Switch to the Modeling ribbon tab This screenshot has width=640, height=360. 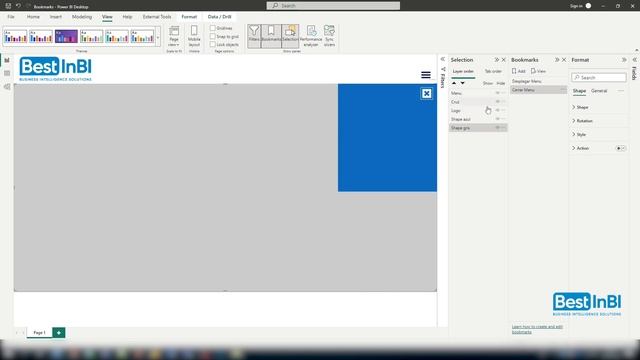tap(82, 17)
